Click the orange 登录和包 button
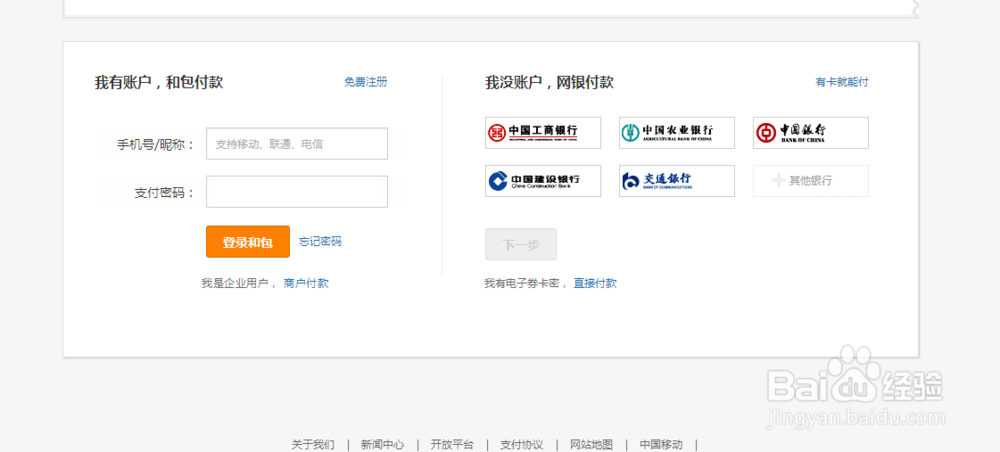1000x452 pixels. (x=247, y=242)
